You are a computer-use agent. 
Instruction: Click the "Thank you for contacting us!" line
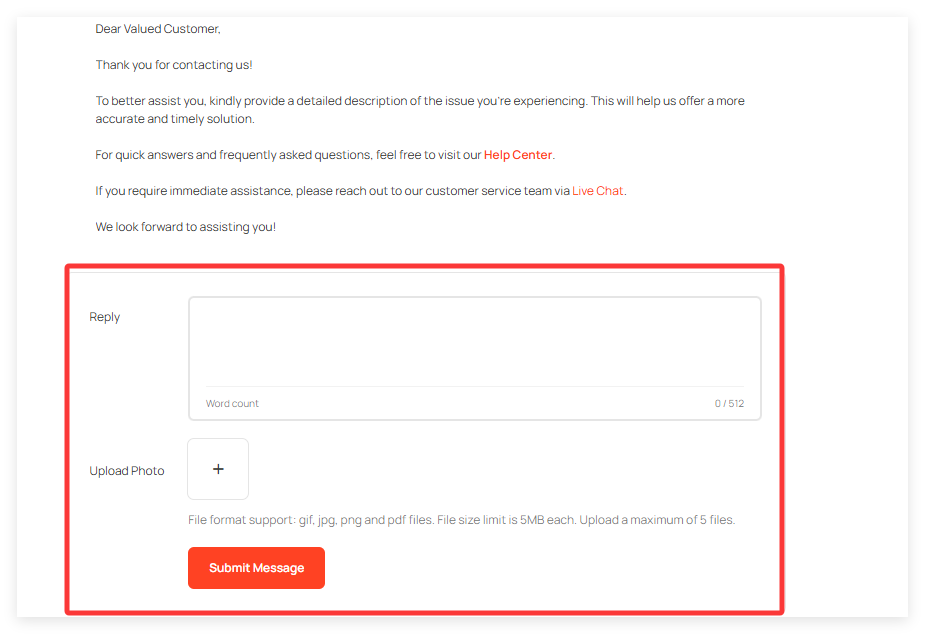click(174, 65)
